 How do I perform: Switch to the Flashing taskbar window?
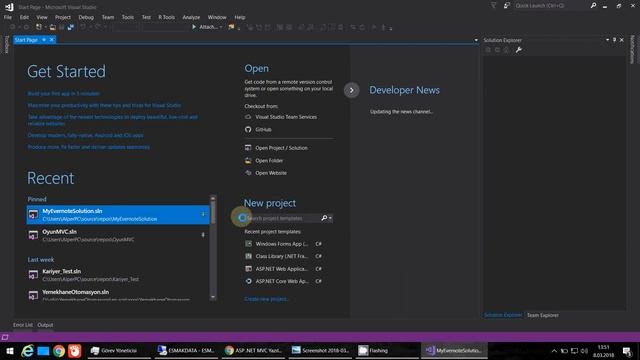pyautogui.click(x=387, y=351)
